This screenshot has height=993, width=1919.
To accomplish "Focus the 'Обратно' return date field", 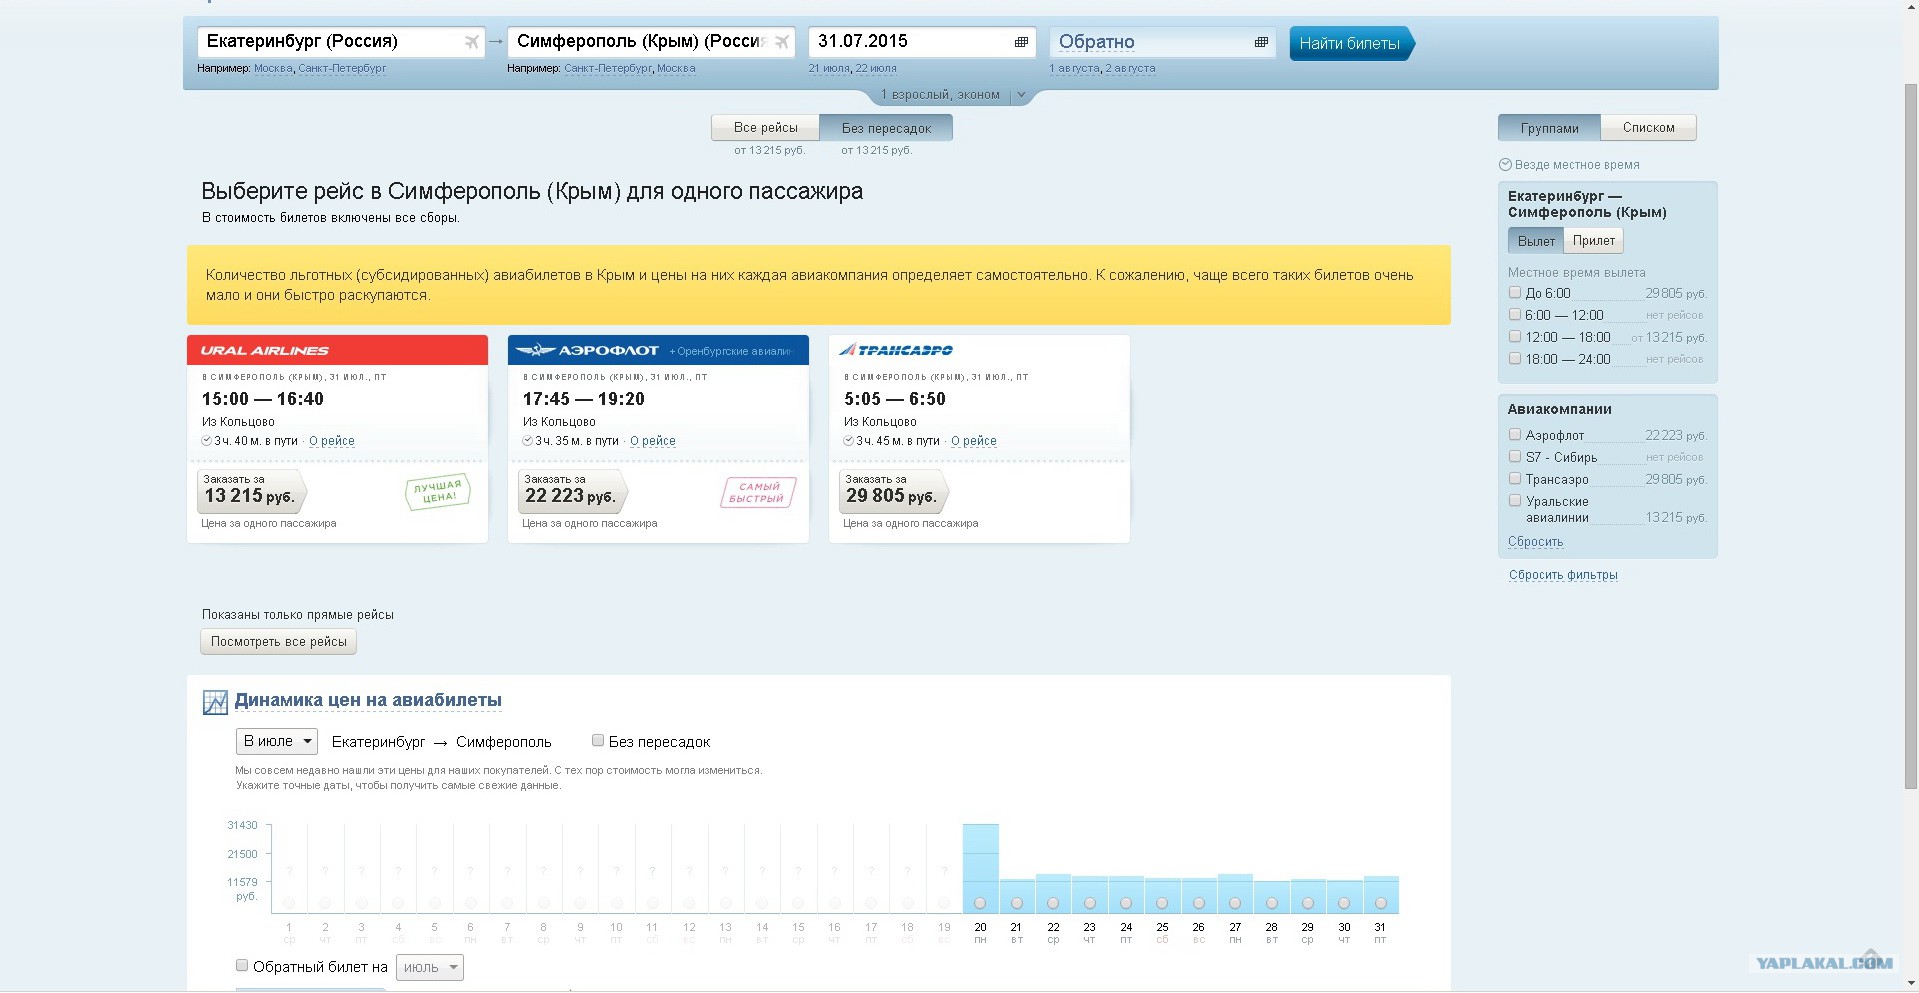I will click(x=1162, y=42).
